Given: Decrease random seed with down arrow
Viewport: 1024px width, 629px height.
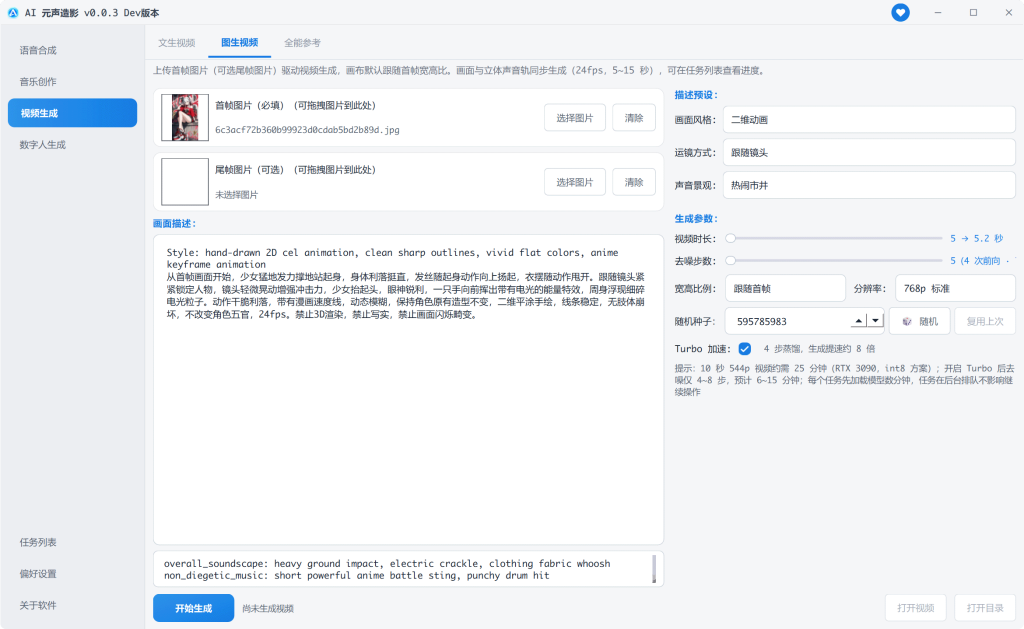Looking at the screenshot, I should pos(875,321).
